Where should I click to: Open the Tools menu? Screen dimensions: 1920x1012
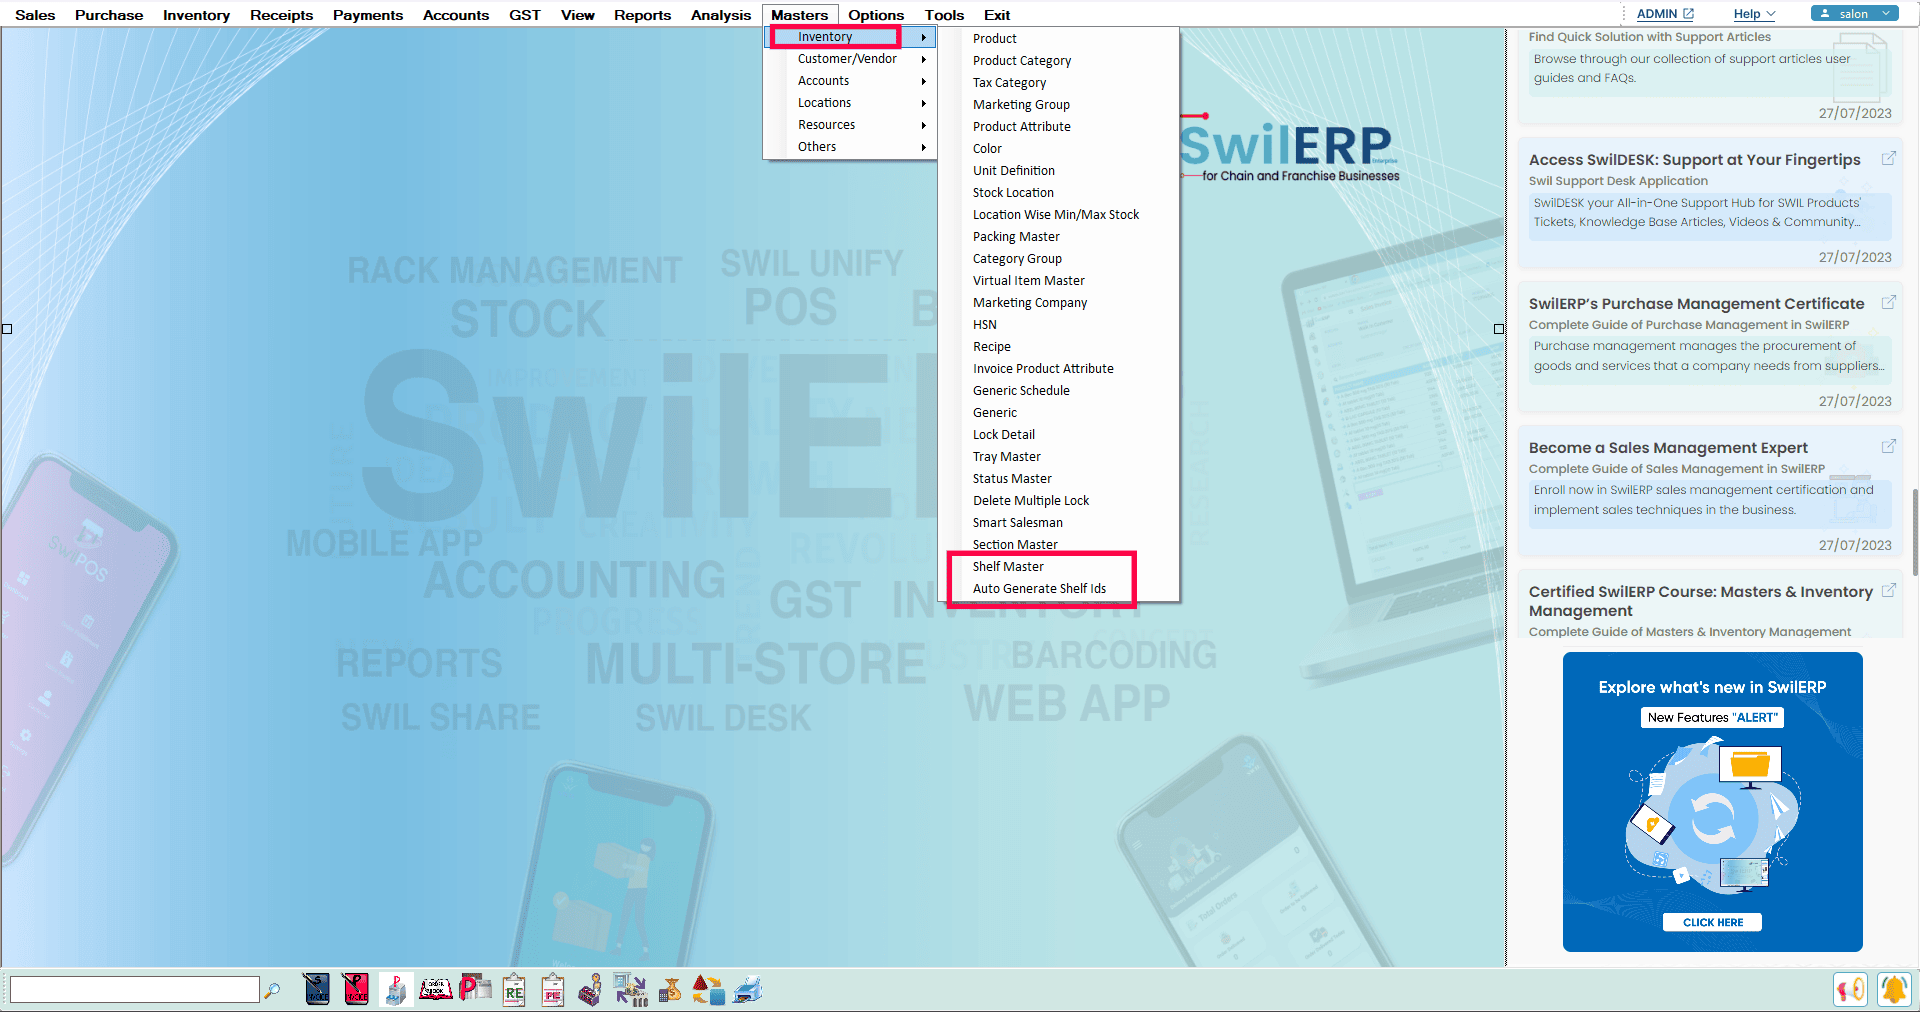click(944, 15)
